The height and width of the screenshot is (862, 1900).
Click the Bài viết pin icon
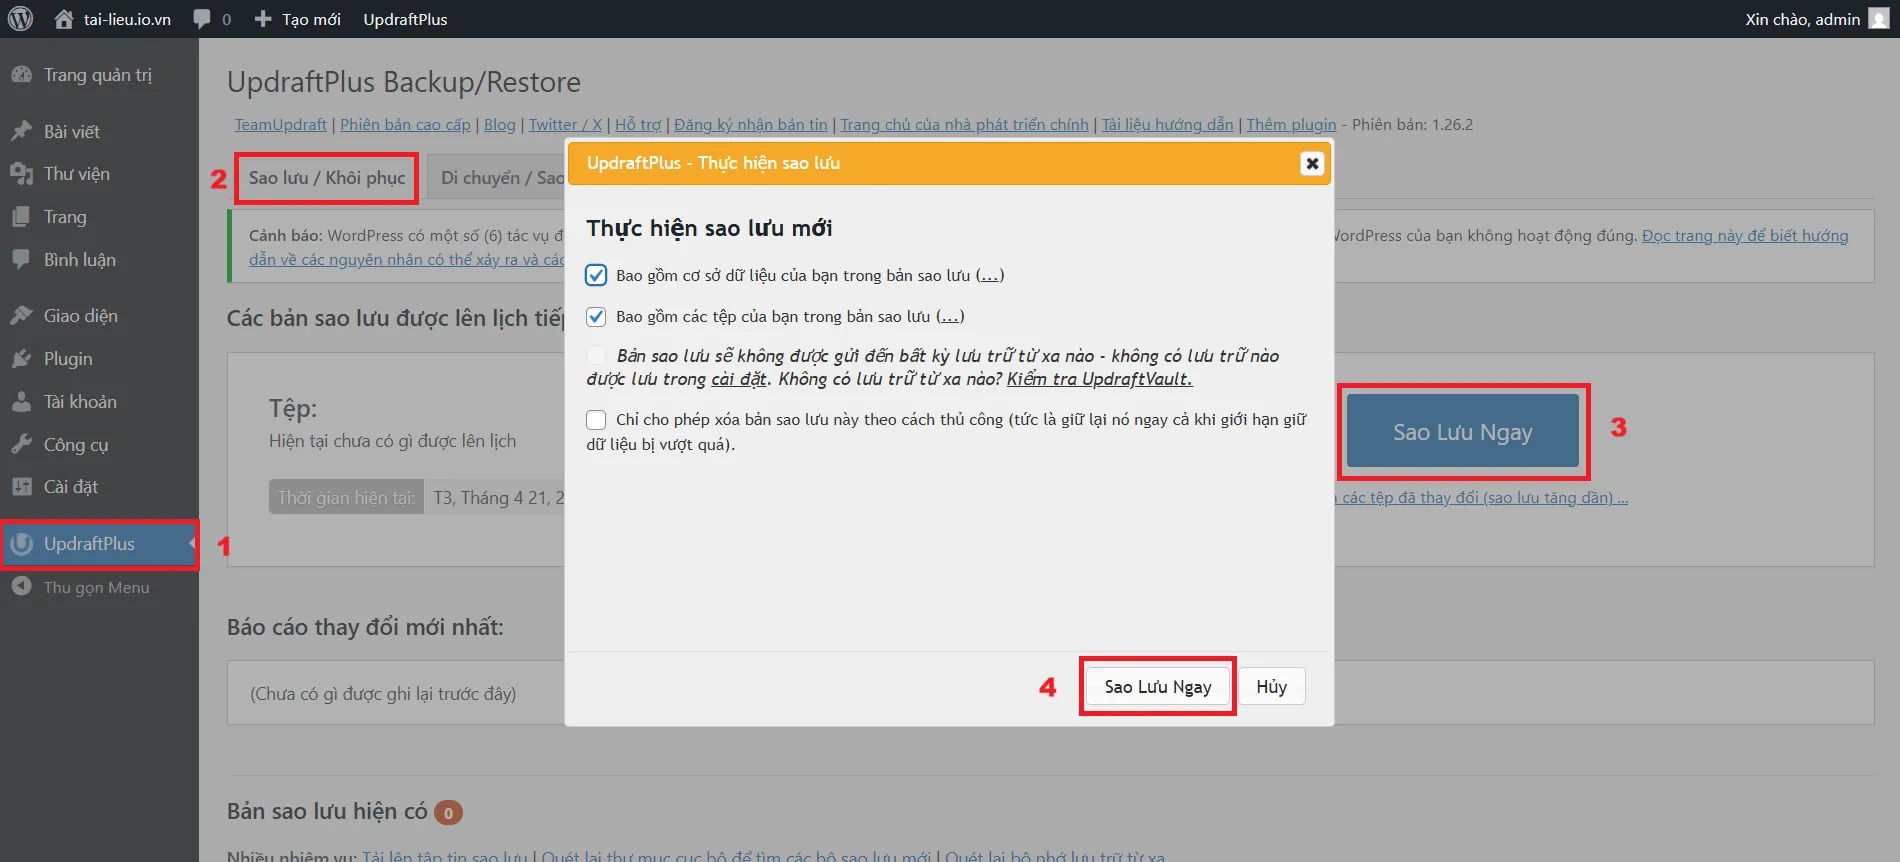[x=21, y=131]
